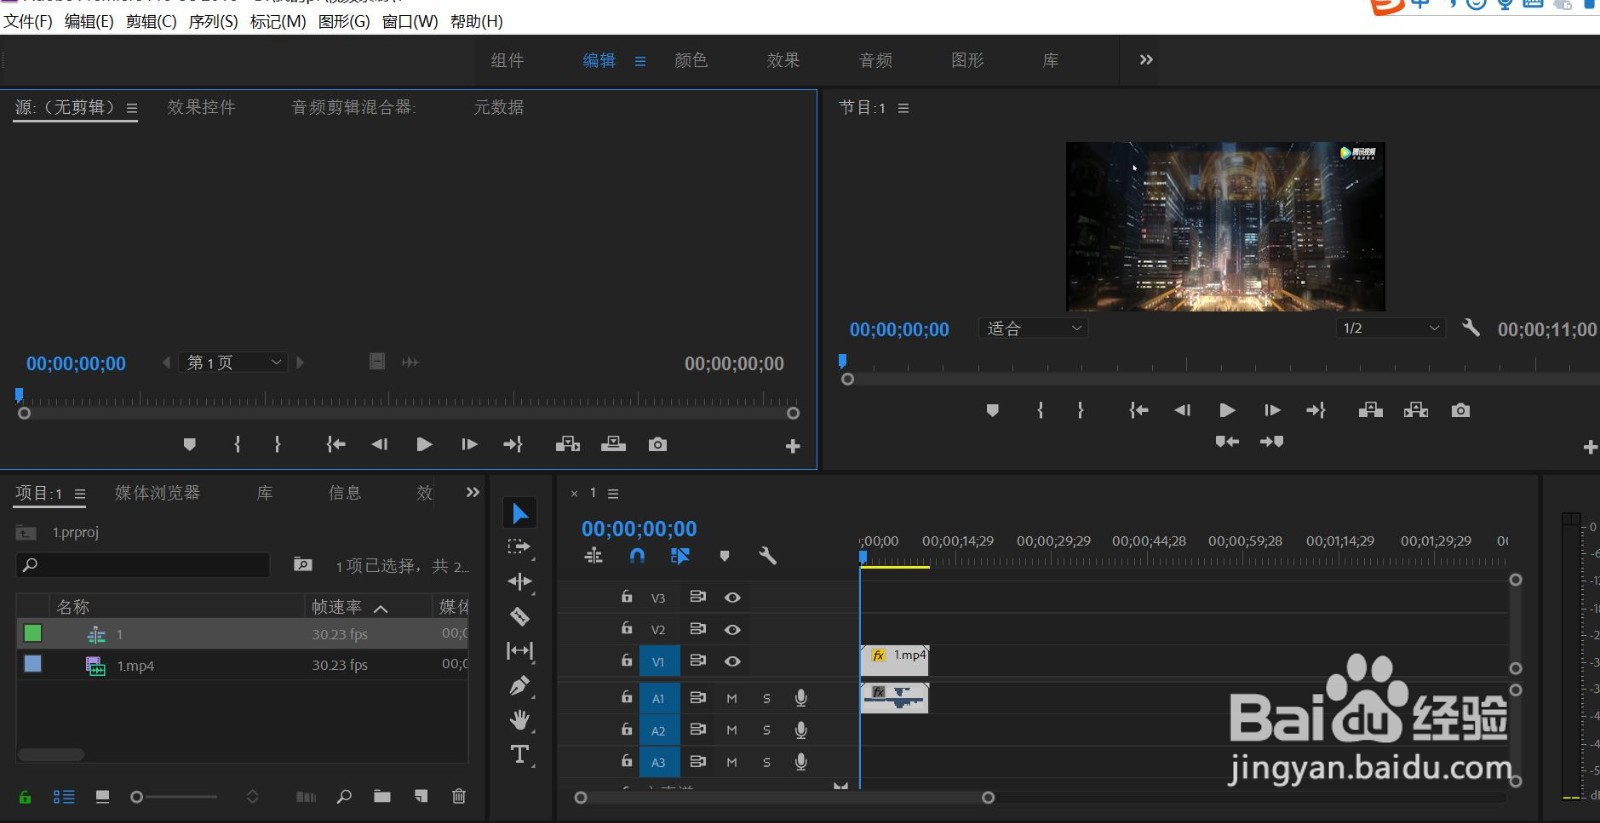Export frame camera in Source monitor
This screenshot has width=1600, height=823.
pyautogui.click(x=657, y=444)
